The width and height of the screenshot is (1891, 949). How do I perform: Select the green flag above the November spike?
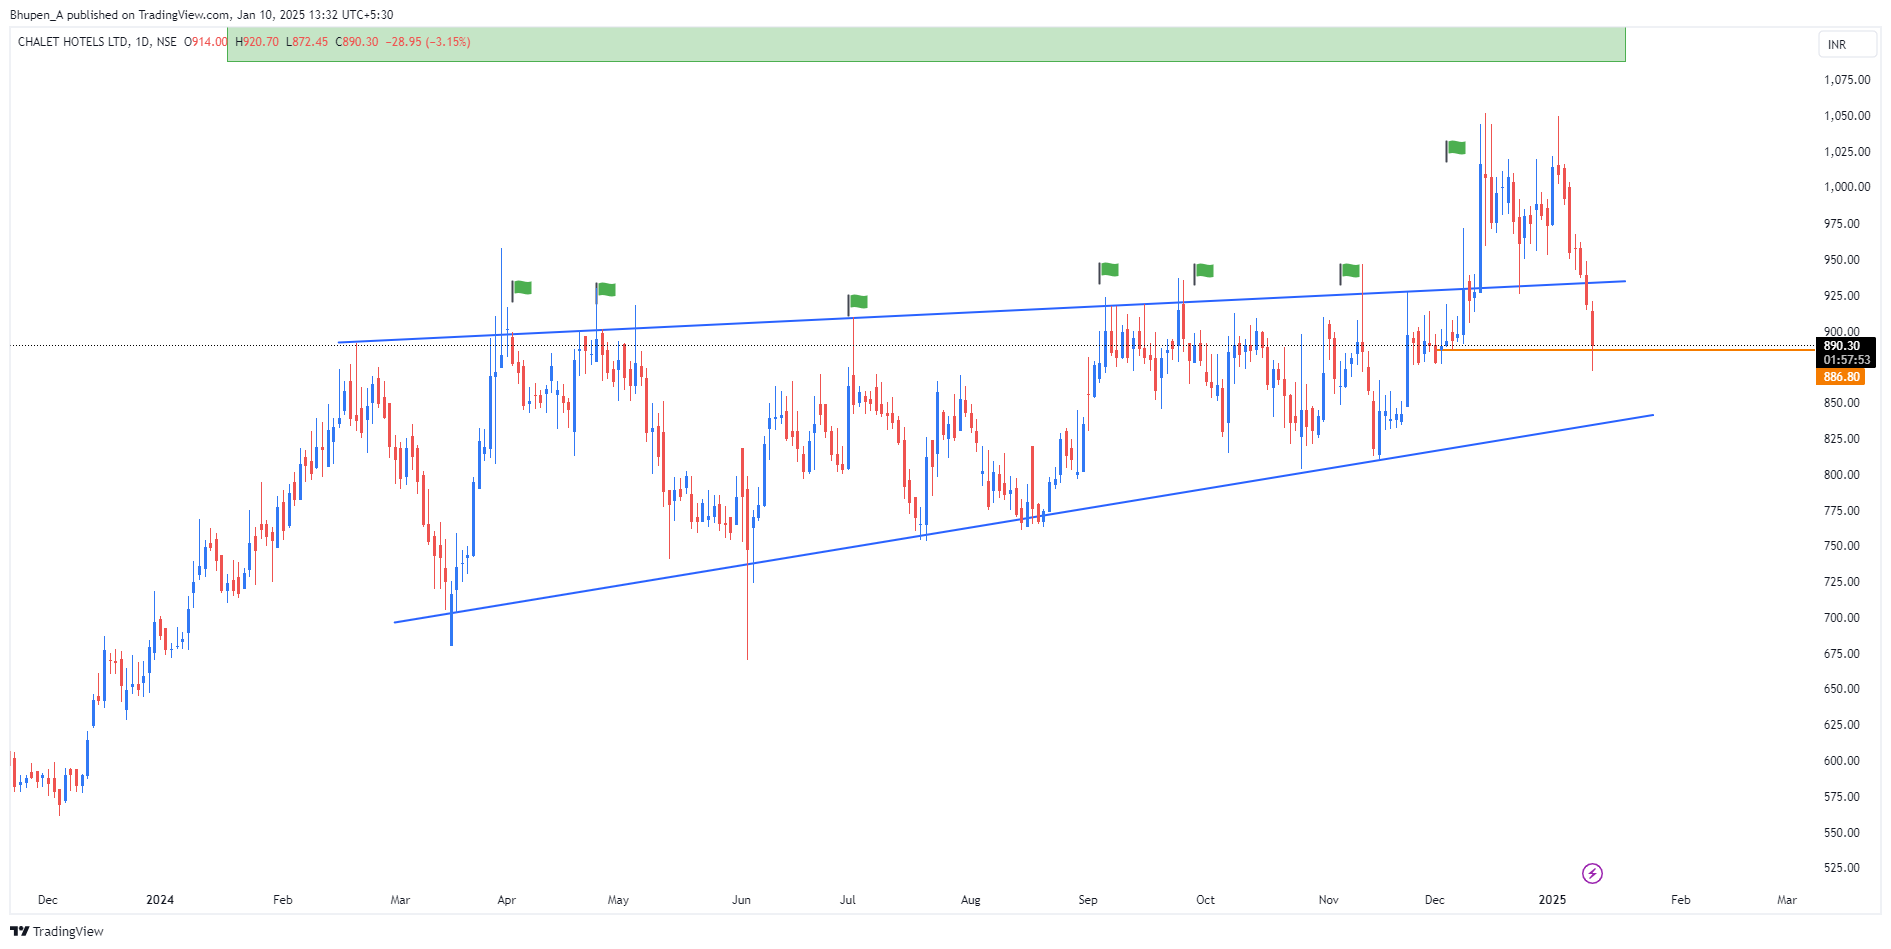point(1350,272)
